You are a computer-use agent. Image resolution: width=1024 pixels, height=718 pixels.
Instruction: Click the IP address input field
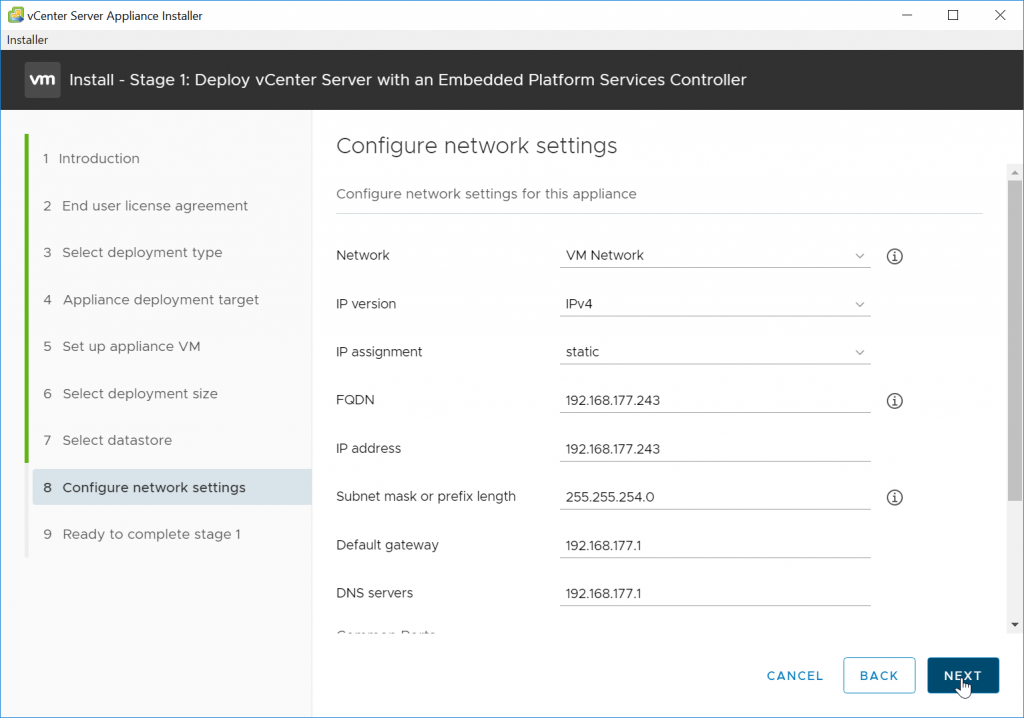(x=715, y=449)
